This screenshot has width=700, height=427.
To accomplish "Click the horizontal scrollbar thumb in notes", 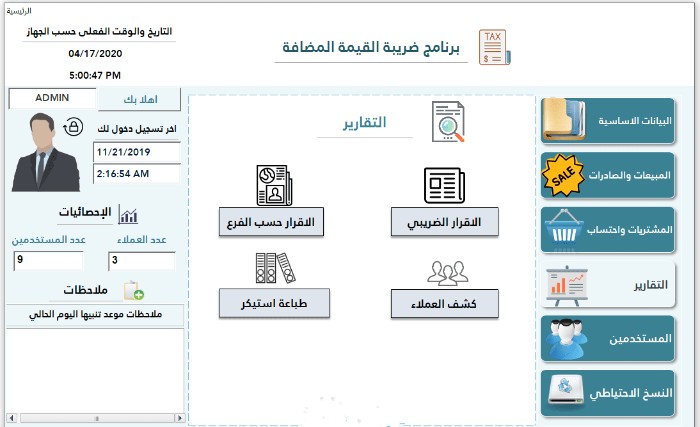I will [97, 418].
